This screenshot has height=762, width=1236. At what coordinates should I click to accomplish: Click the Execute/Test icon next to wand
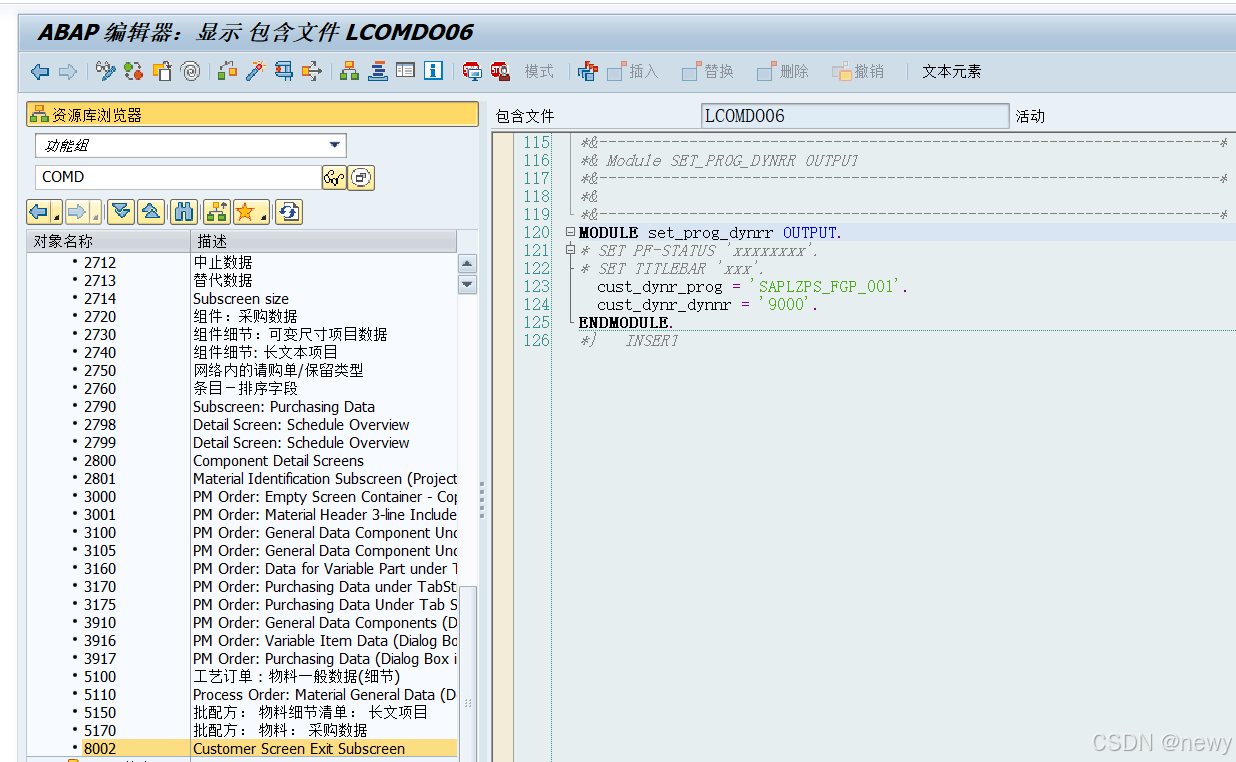pyautogui.click(x=283, y=71)
